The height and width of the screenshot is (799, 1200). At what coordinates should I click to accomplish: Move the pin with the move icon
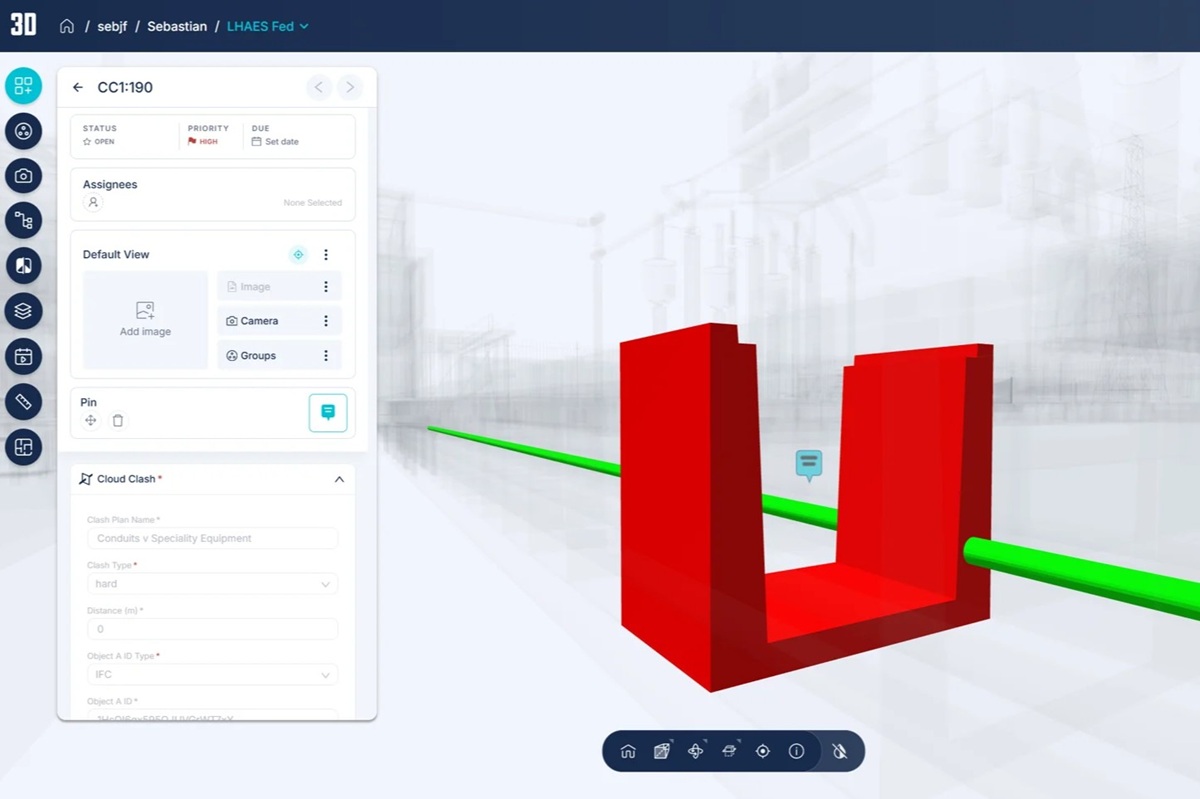coord(91,421)
